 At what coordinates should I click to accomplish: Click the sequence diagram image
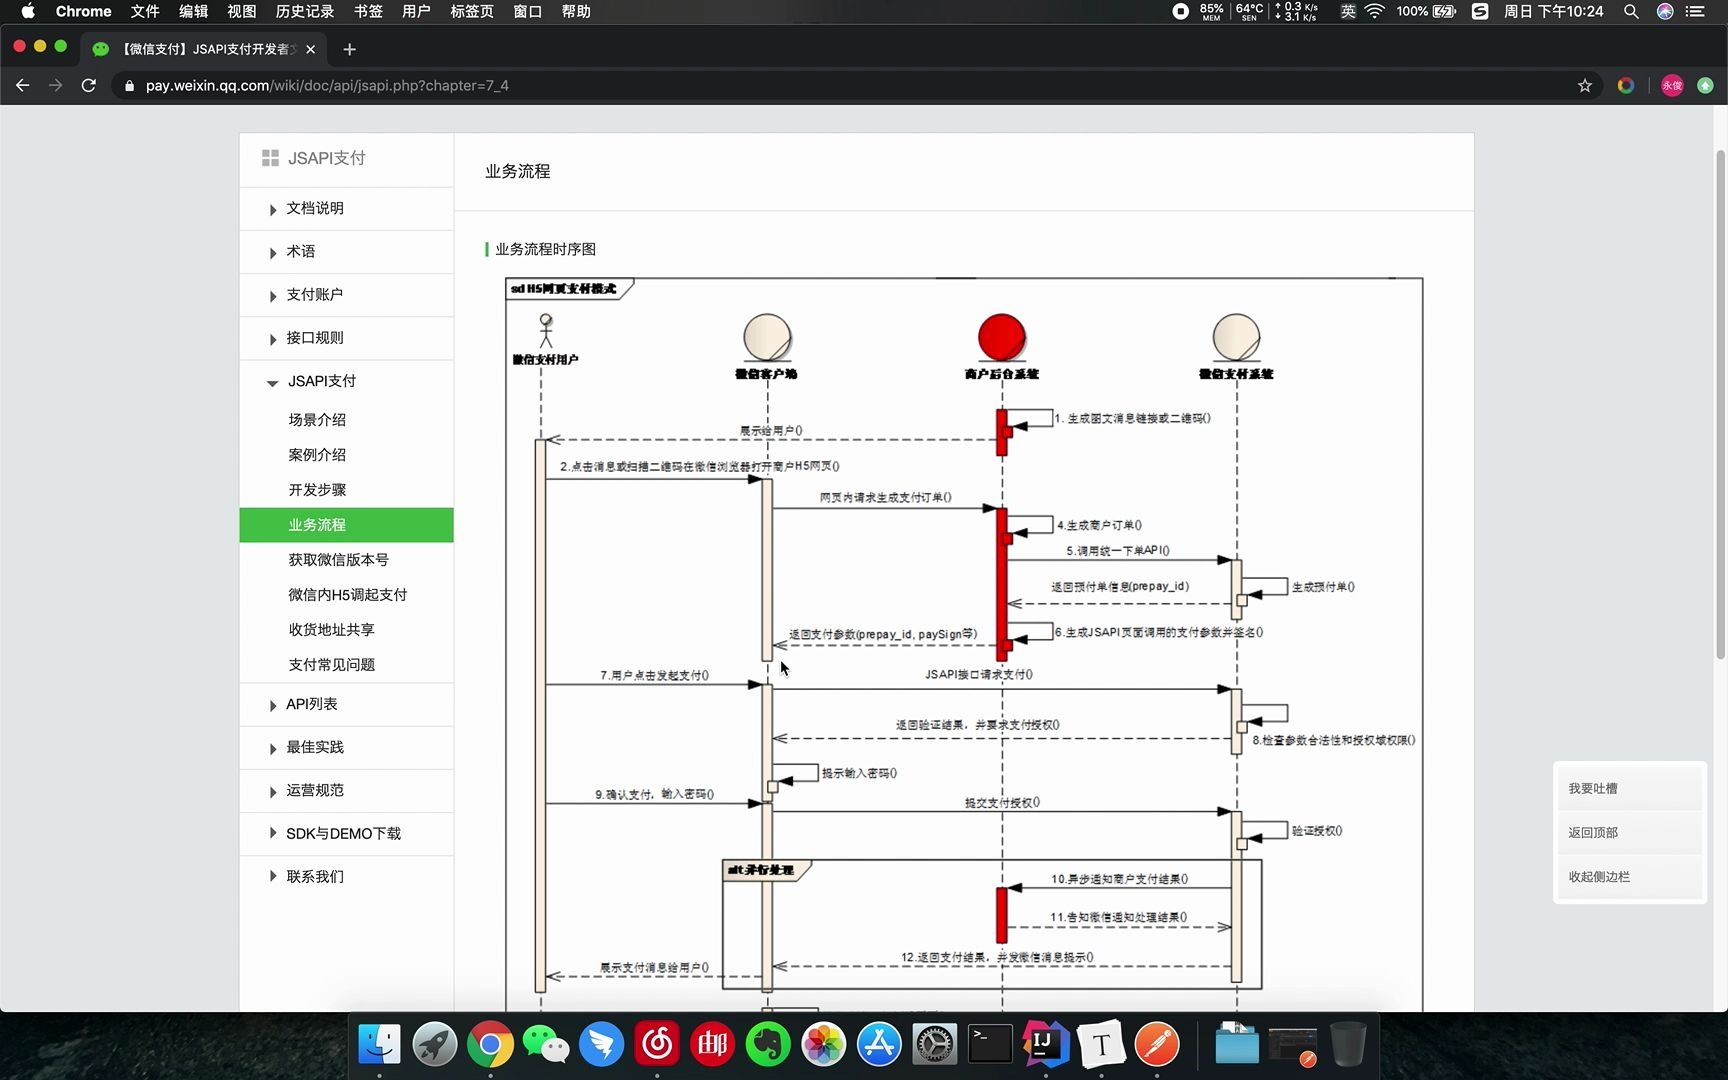click(x=964, y=644)
